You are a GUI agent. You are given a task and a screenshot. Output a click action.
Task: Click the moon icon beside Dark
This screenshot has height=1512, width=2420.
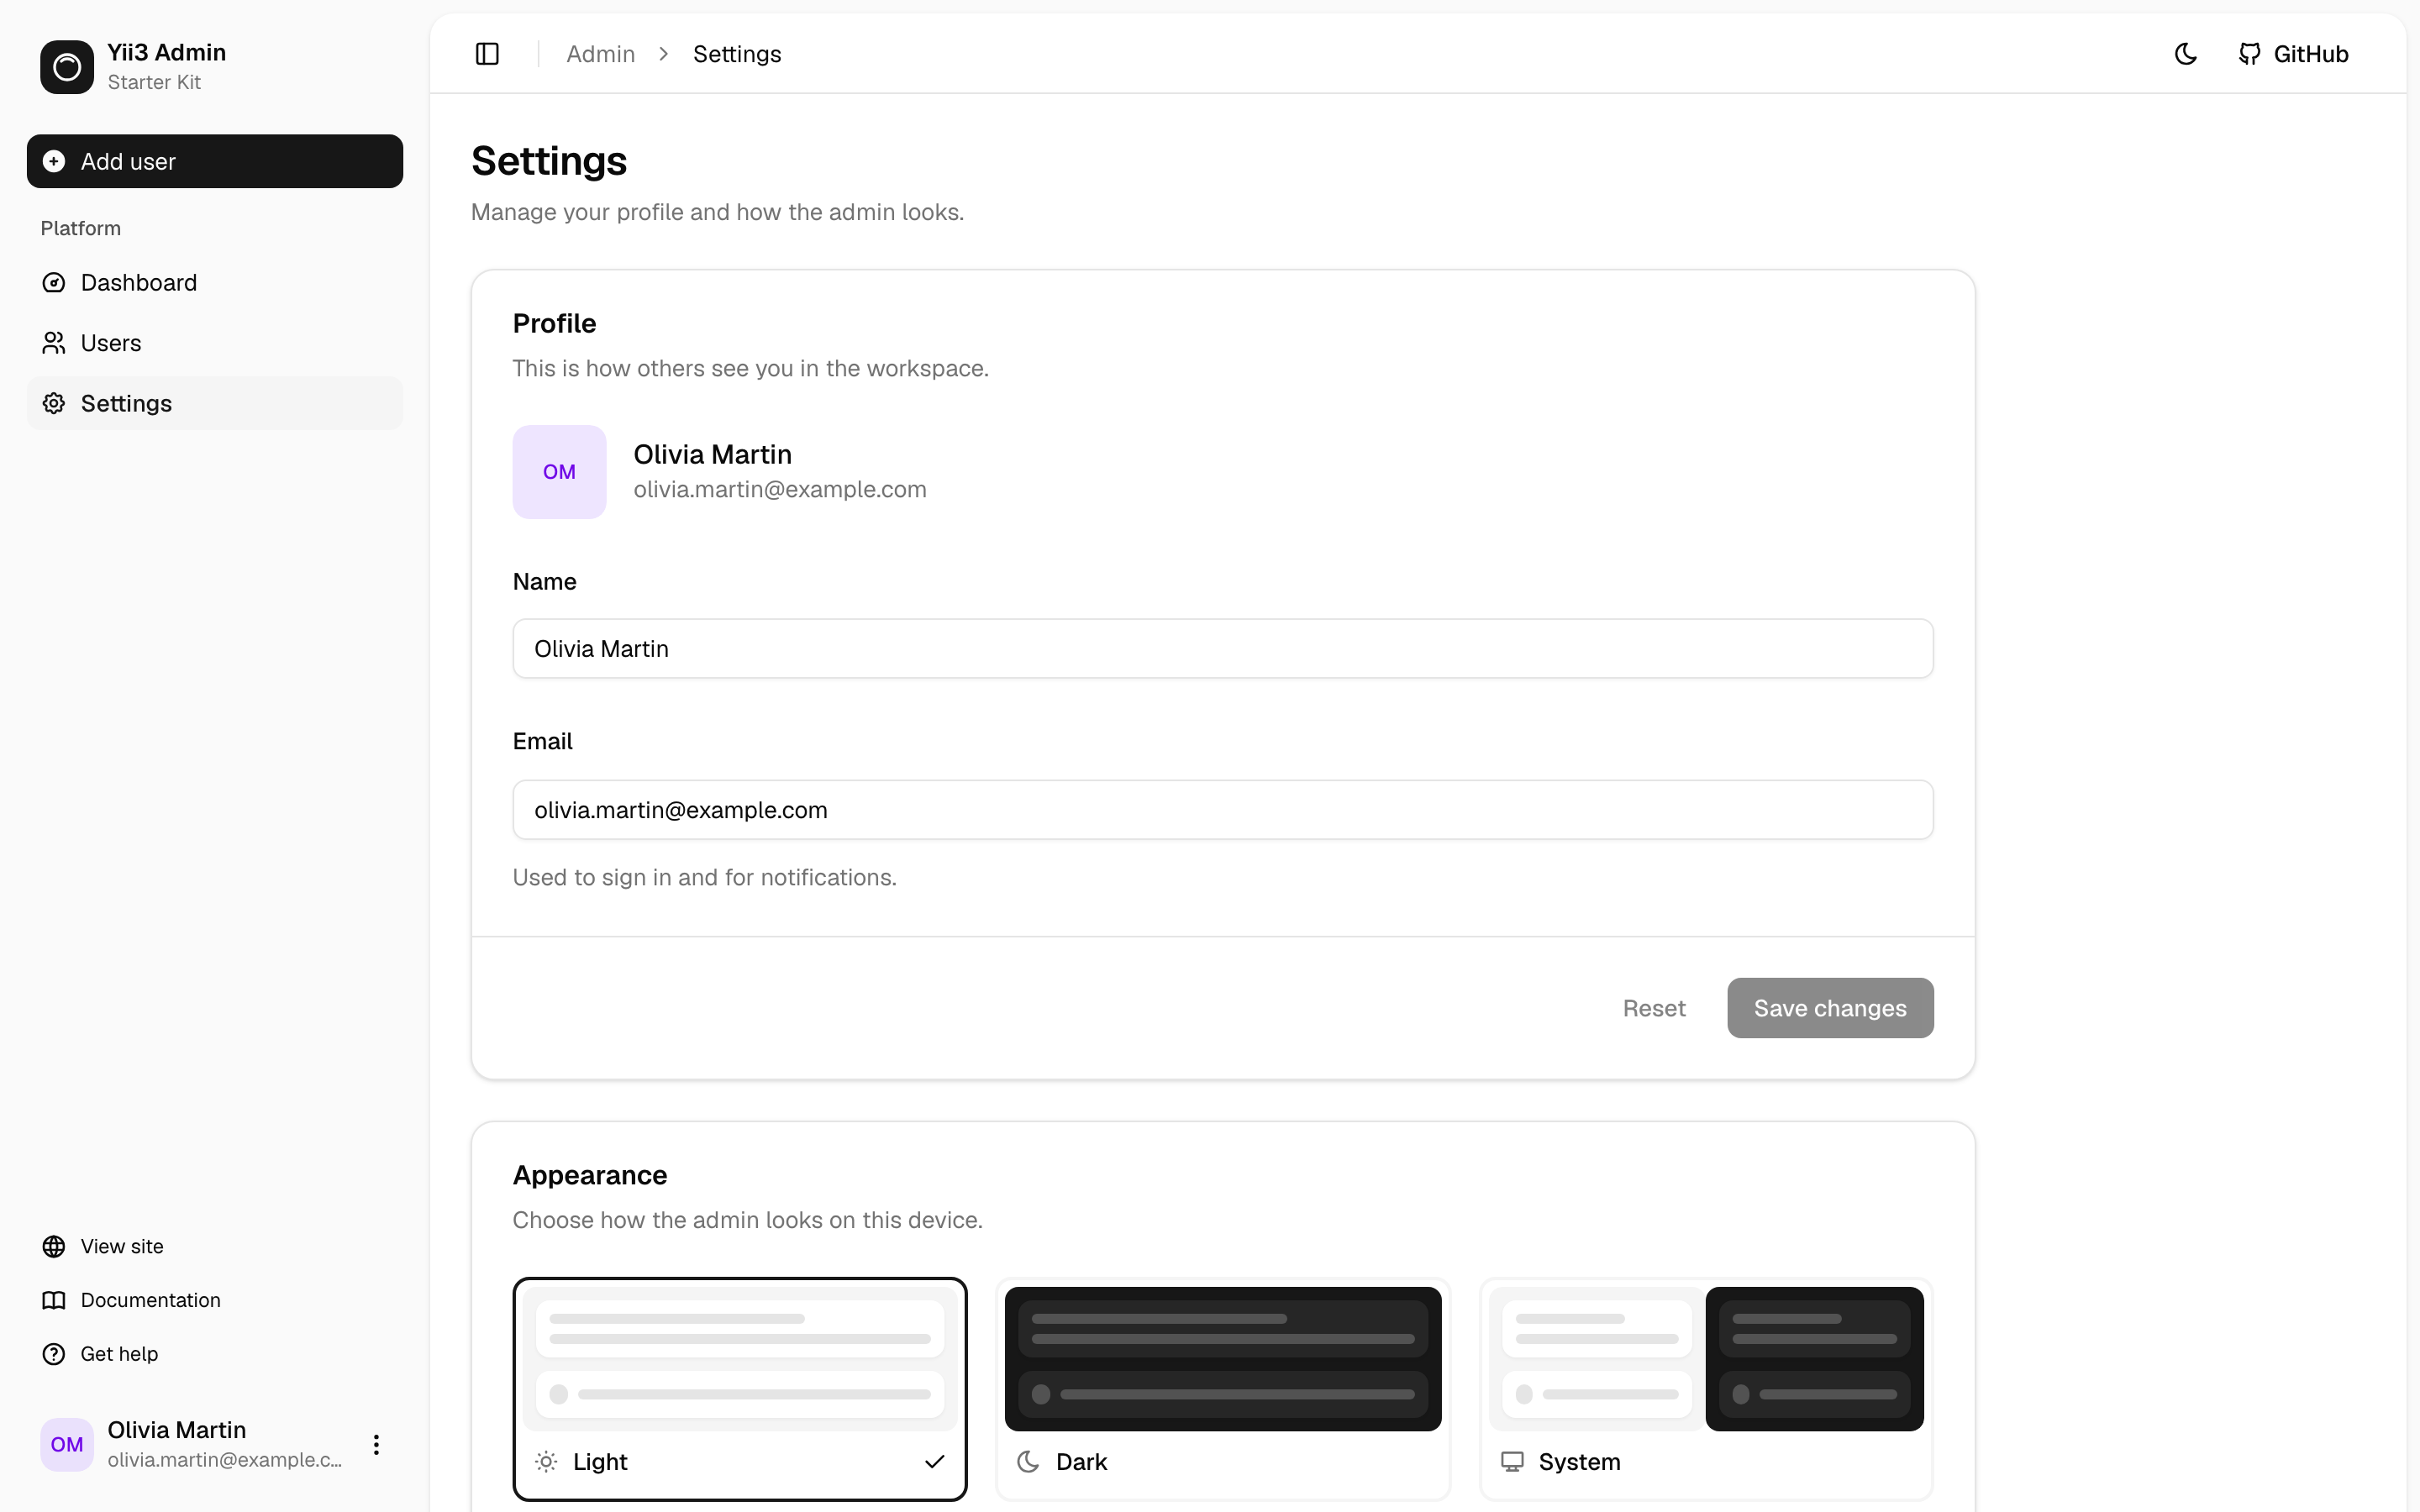1028,1462
